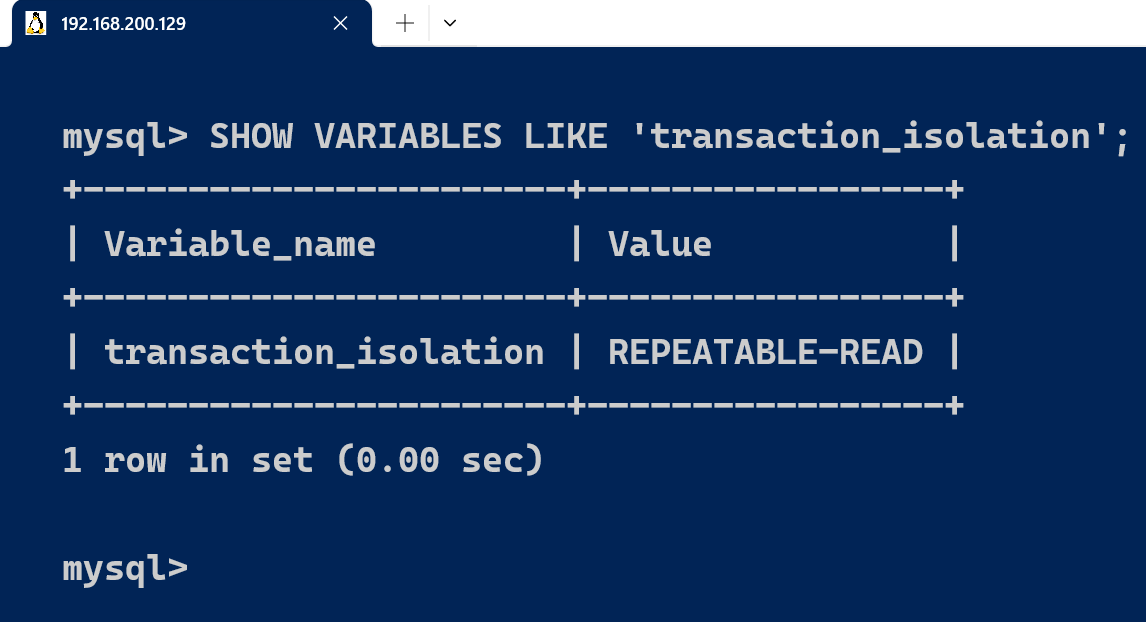
Task: Click the quoted 'transaction_isolation' string in the command
Action: 870,136
